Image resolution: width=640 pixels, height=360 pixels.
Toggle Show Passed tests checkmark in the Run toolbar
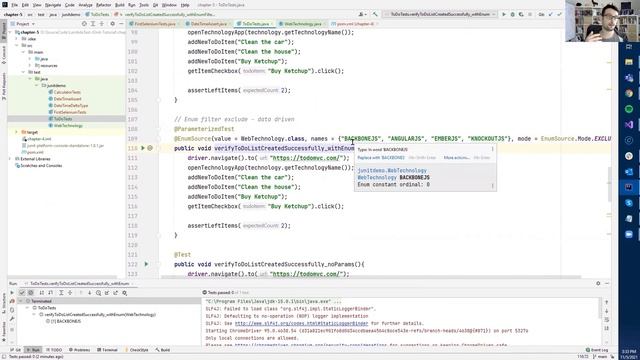click(22, 293)
